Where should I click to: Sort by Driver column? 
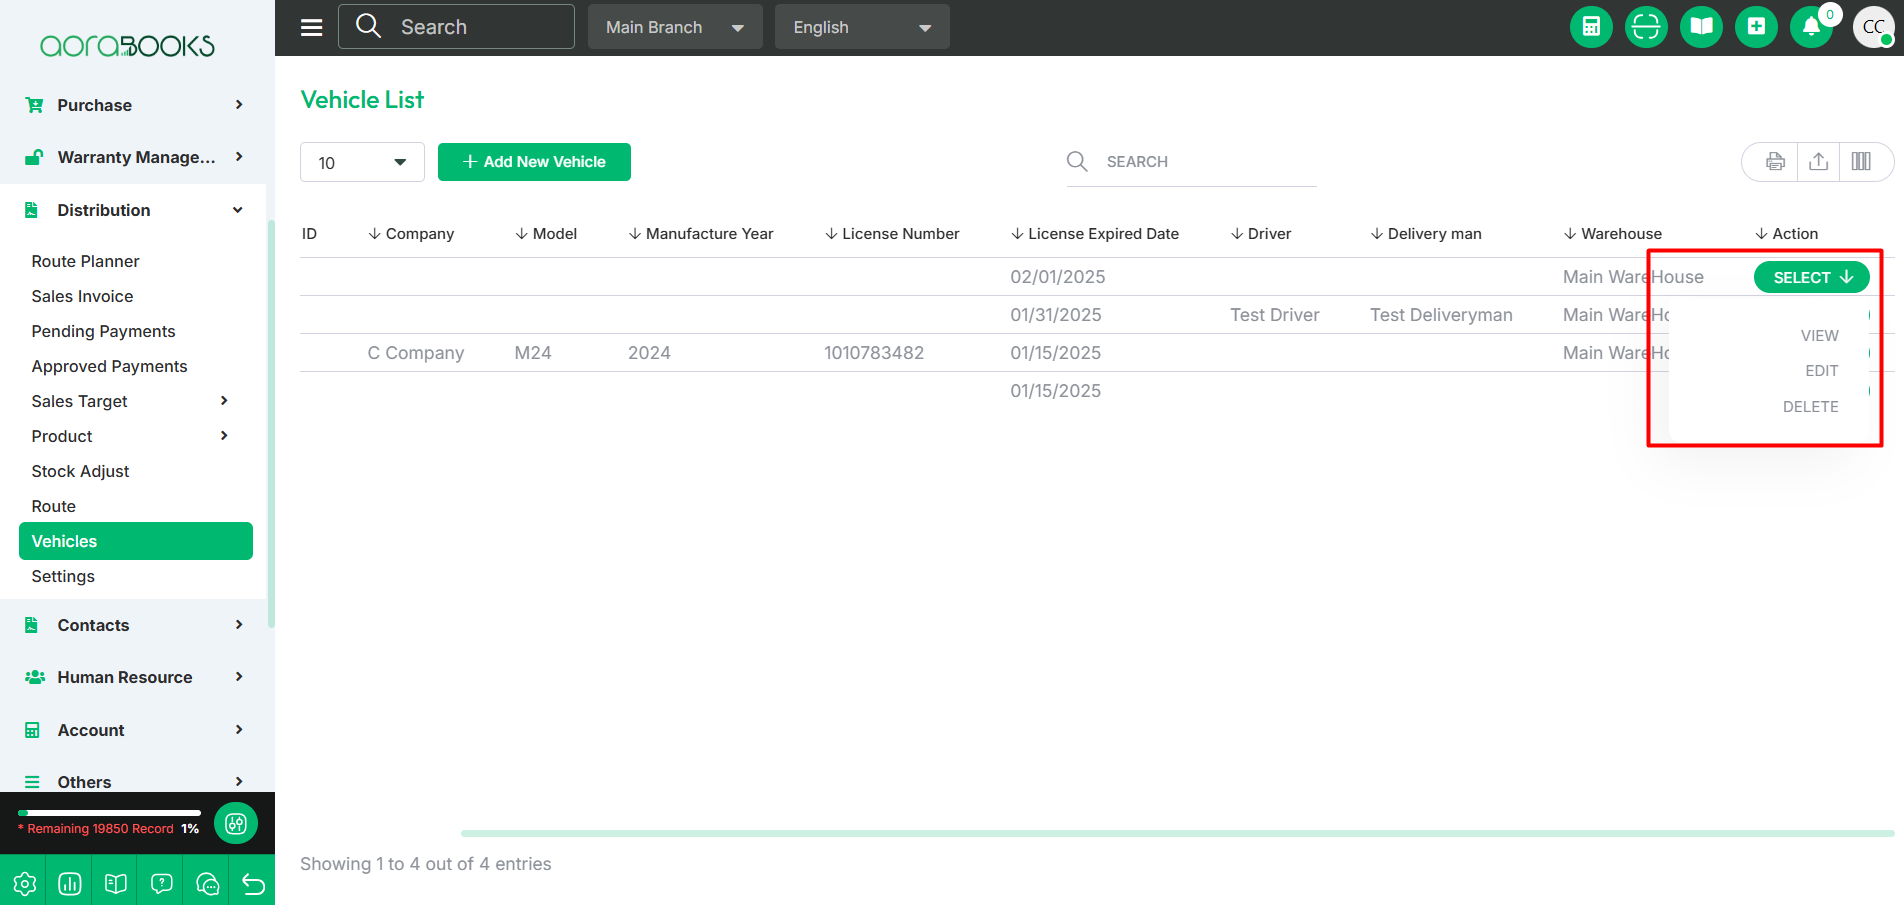1261,234
